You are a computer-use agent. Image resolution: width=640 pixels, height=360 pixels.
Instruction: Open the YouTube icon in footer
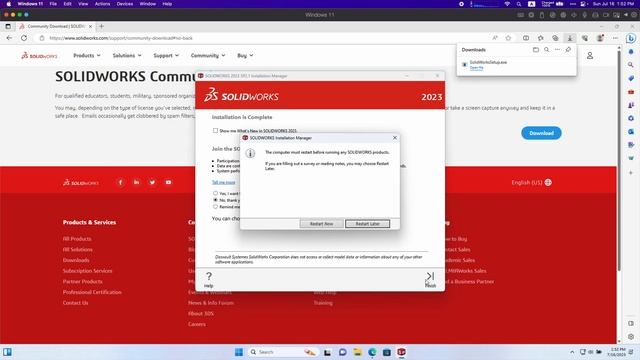(168, 182)
